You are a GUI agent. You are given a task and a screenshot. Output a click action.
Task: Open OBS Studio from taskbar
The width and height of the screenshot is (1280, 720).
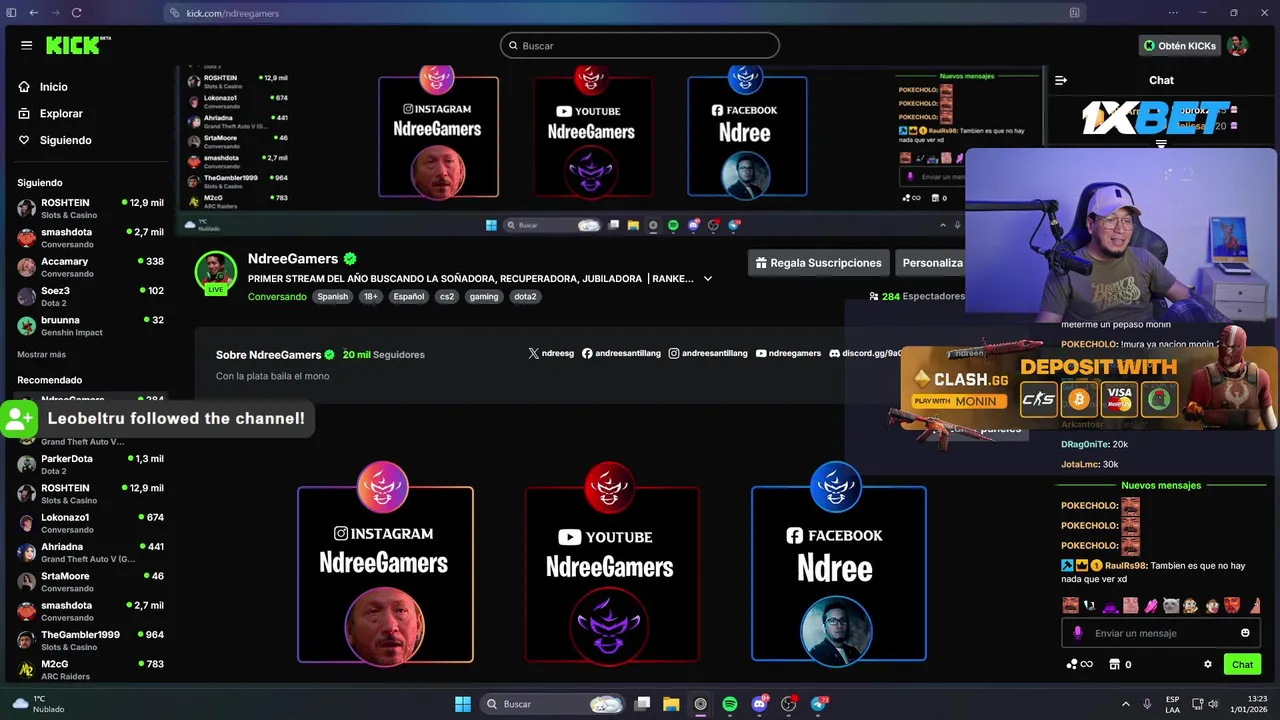click(x=789, y=704)
